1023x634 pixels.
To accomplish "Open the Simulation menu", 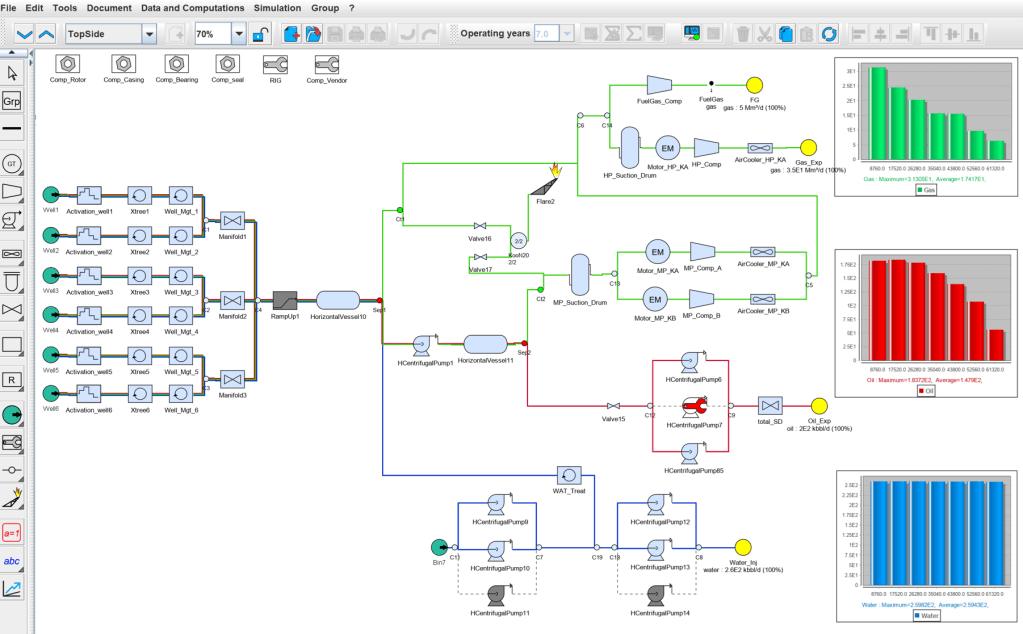I will pos(277,8).
